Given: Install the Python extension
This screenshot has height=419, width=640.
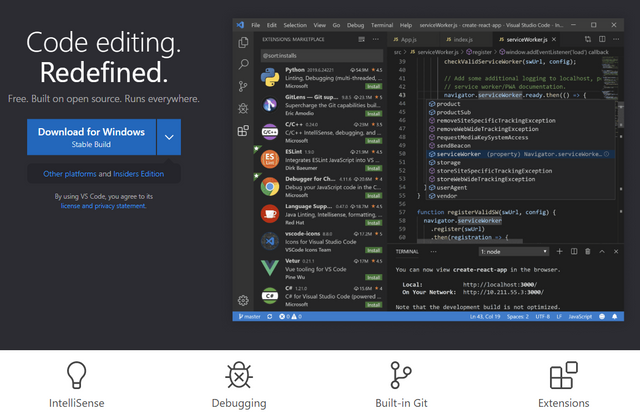Looking at the screenshot, I should pos(373,86).
